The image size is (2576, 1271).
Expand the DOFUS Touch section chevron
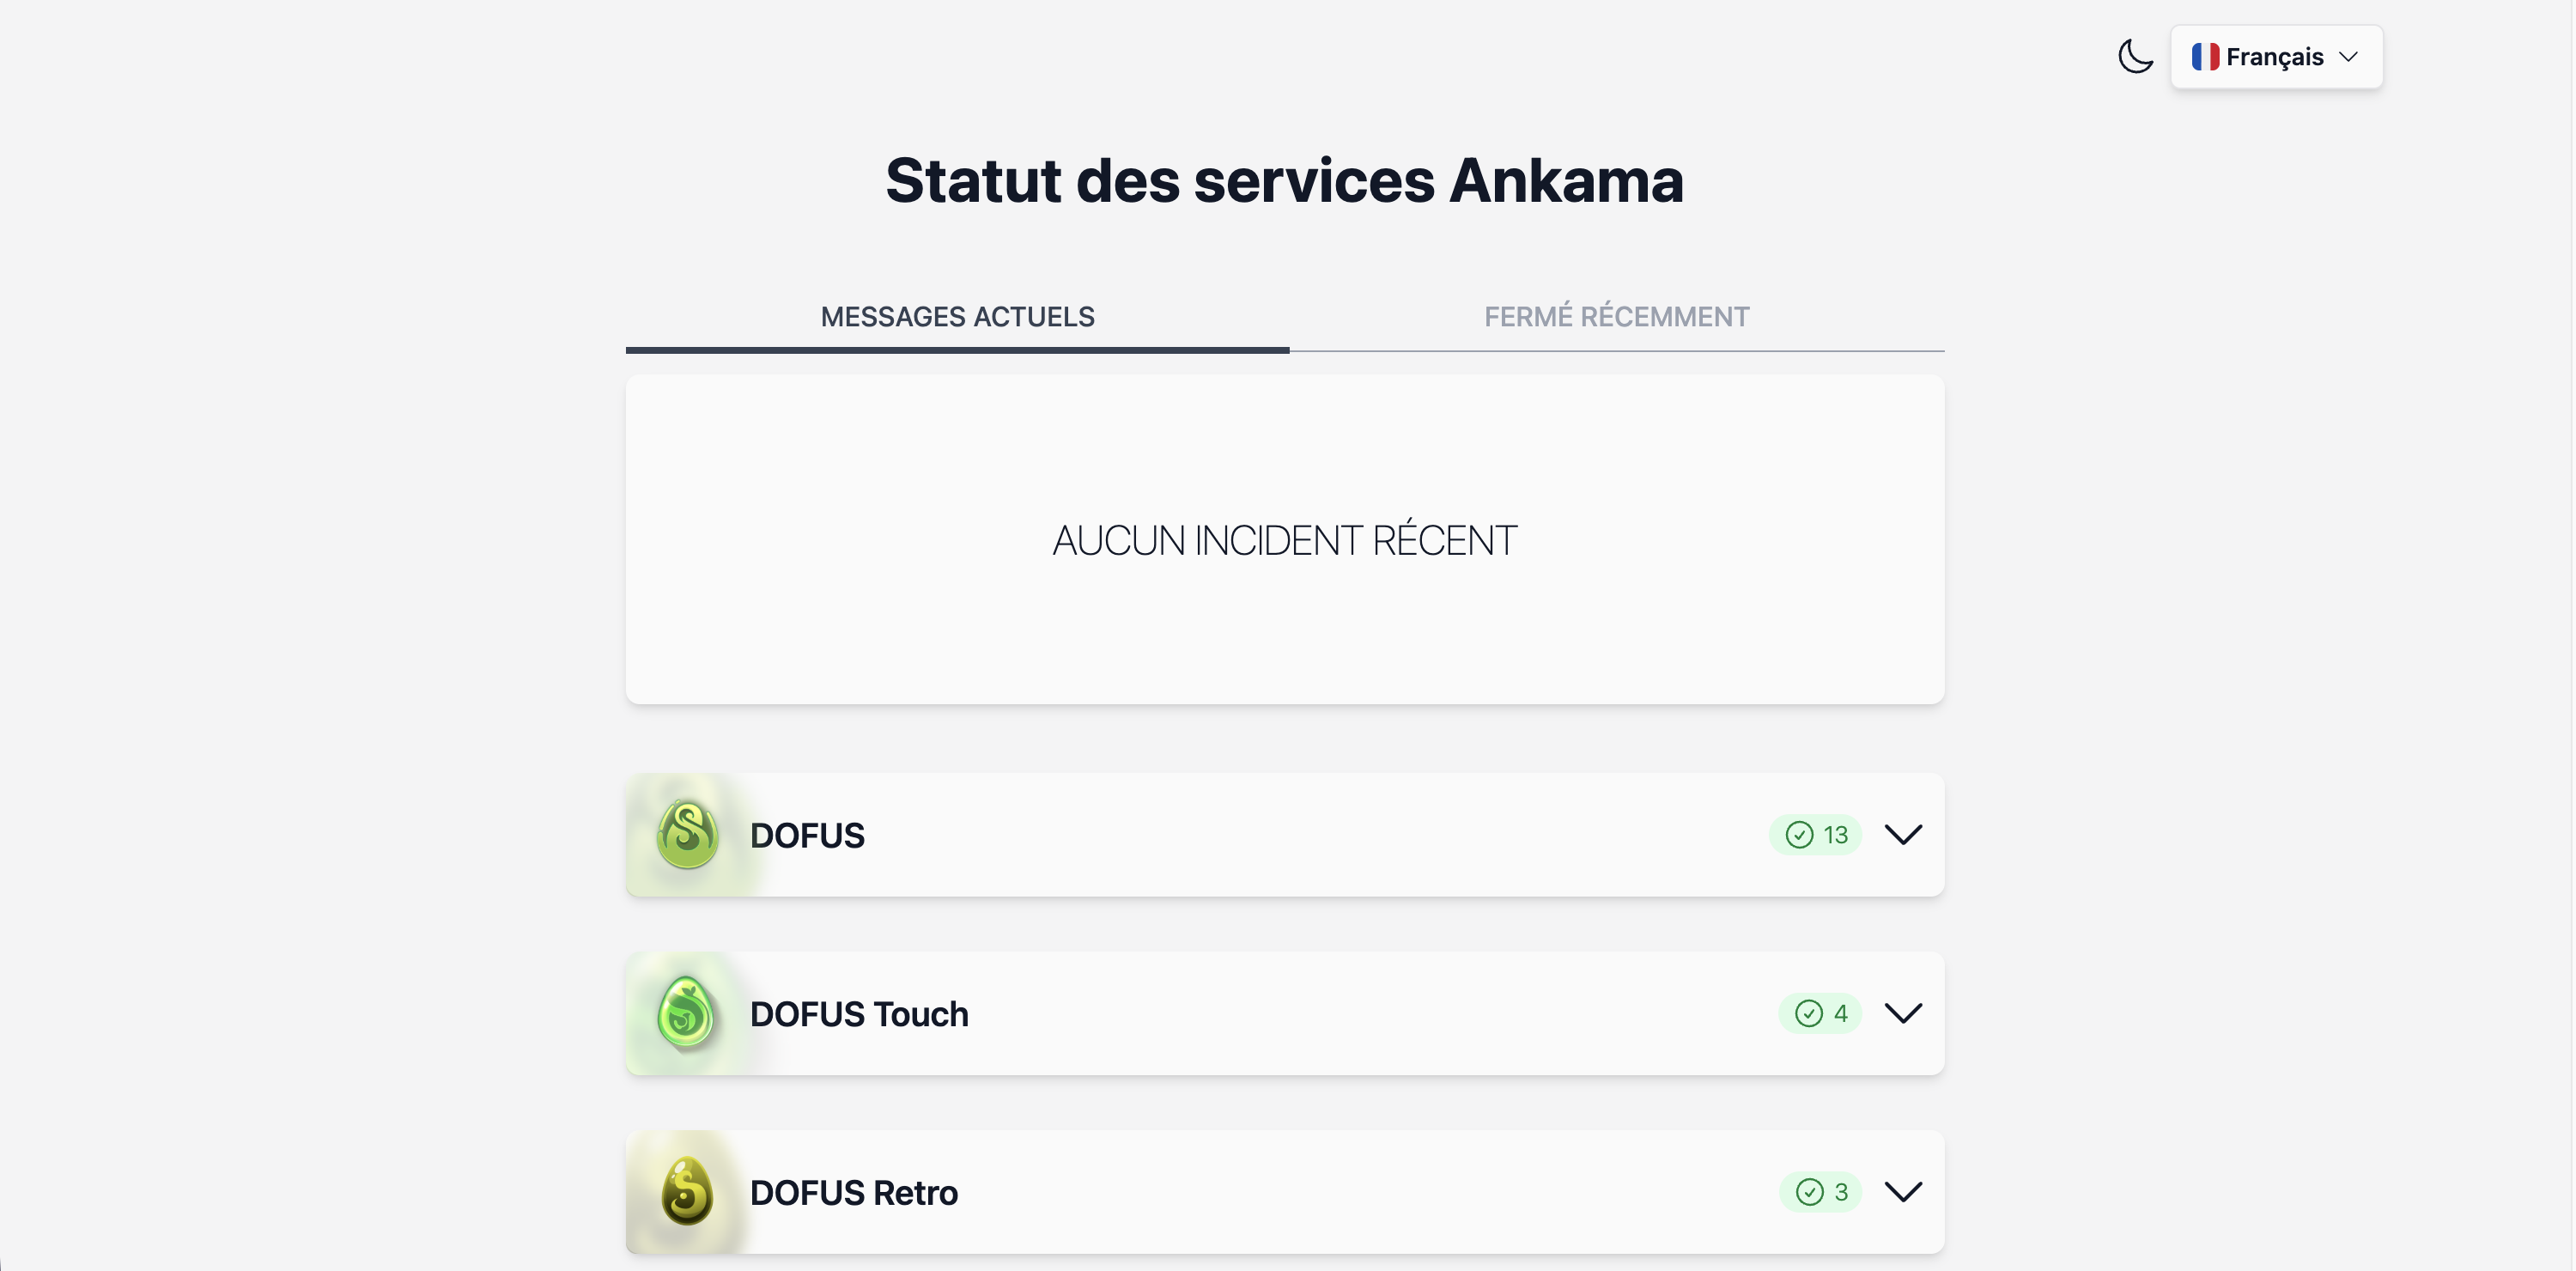pyautogui.click(x=1903, y=1013)
